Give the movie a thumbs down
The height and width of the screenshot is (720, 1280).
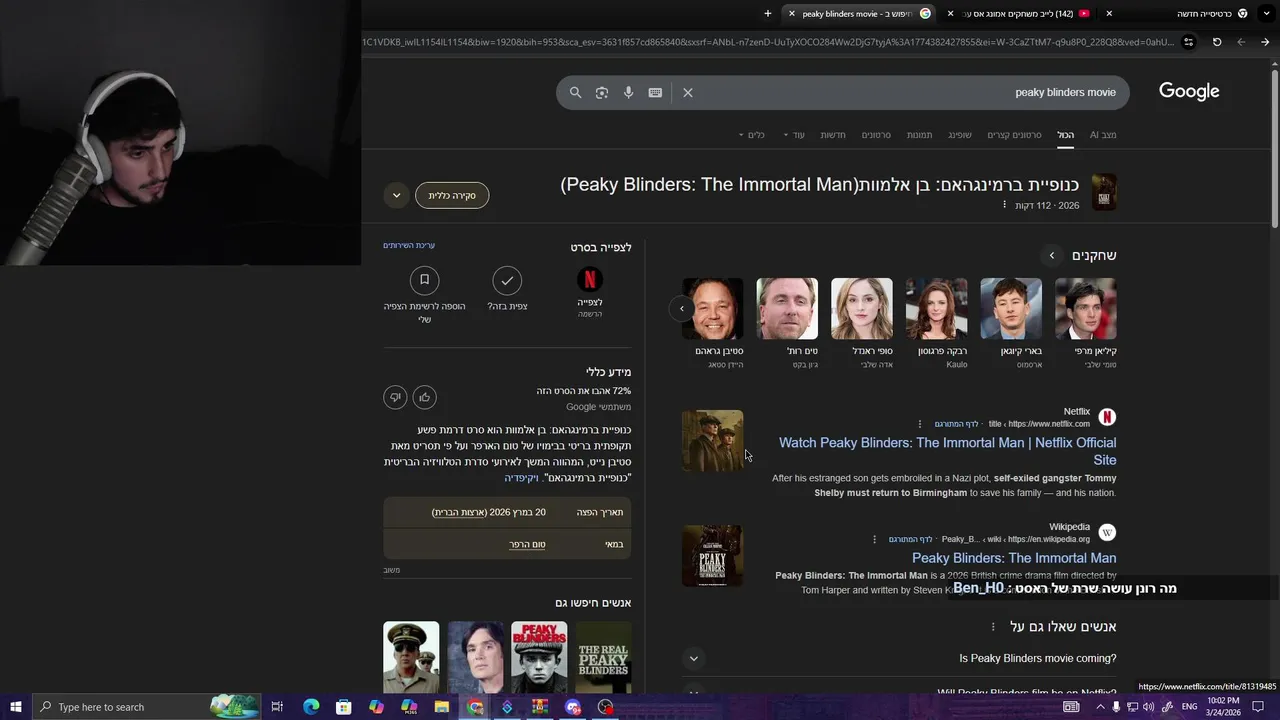click(395, 397)
